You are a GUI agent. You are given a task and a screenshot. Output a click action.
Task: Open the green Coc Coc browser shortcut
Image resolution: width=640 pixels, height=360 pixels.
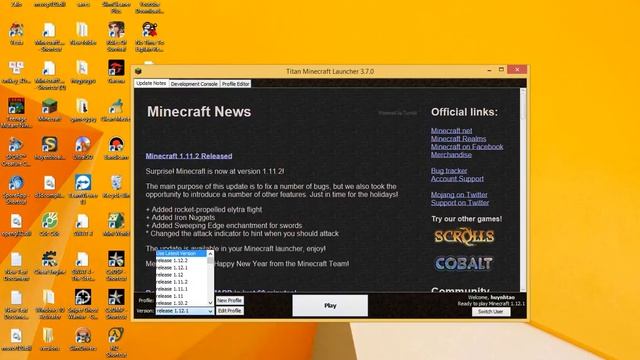tap(49, 224)
